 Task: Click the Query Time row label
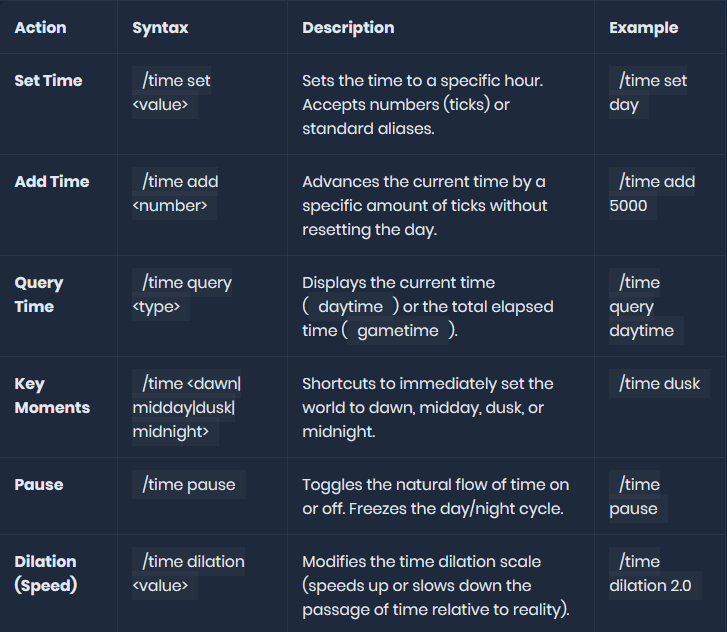tap(39, 295)
